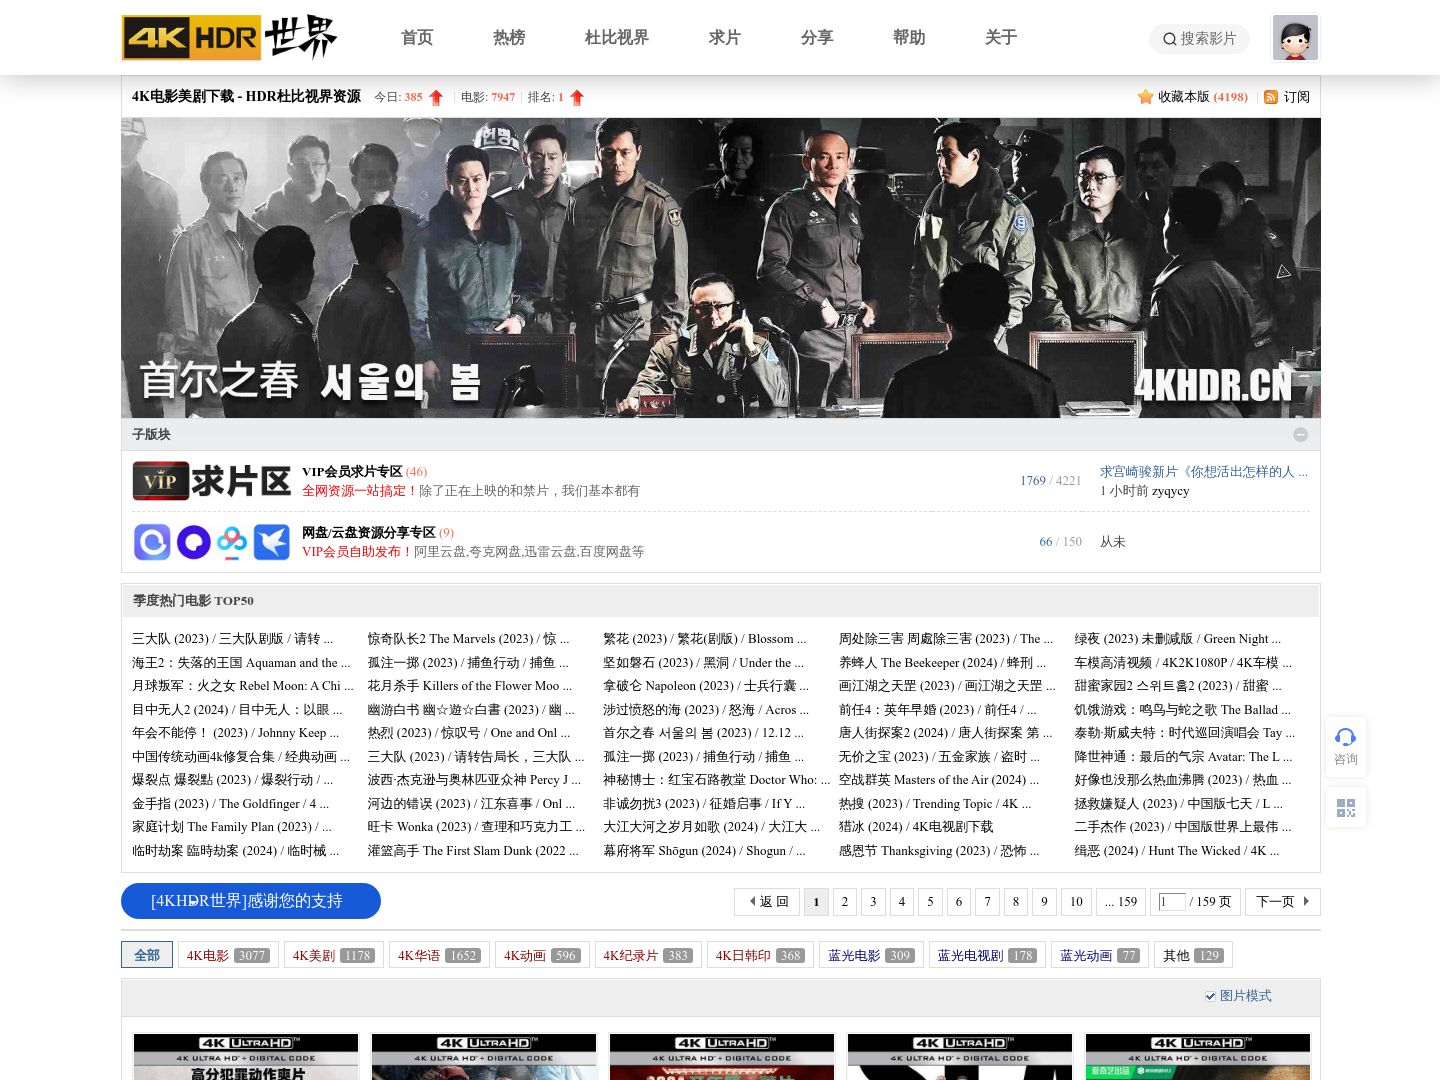
Task: Click the Quark cloud drive icon
Action: [193, 542]
